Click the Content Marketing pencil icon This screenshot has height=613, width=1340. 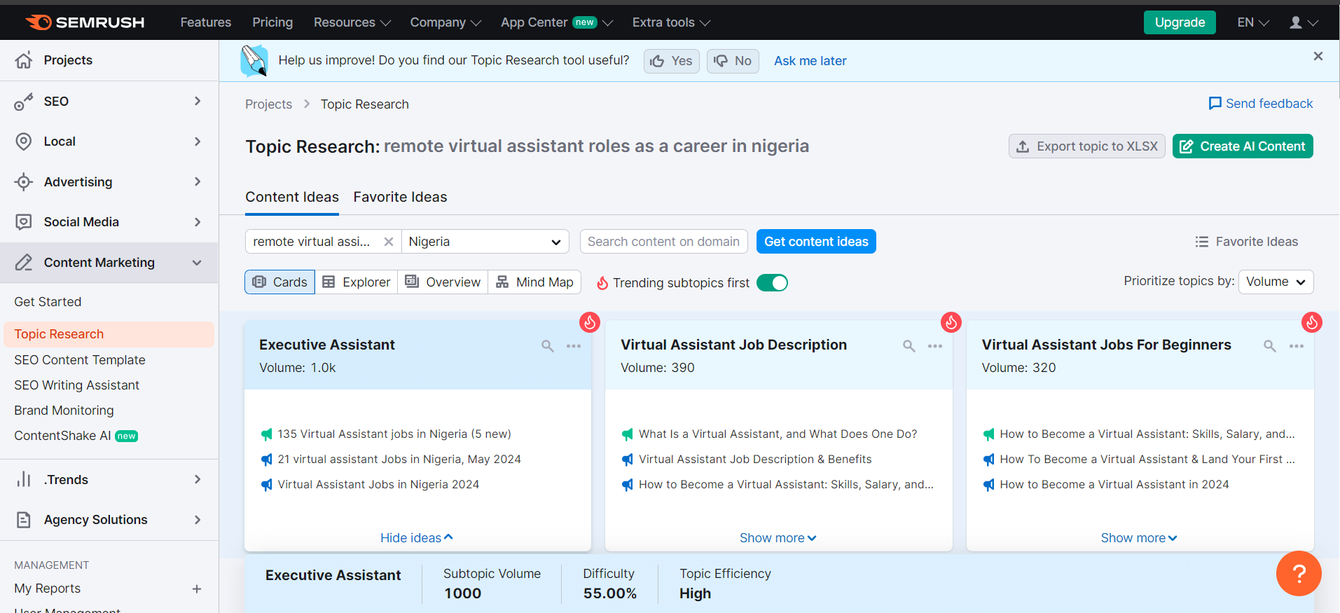[x=23, y=263]
